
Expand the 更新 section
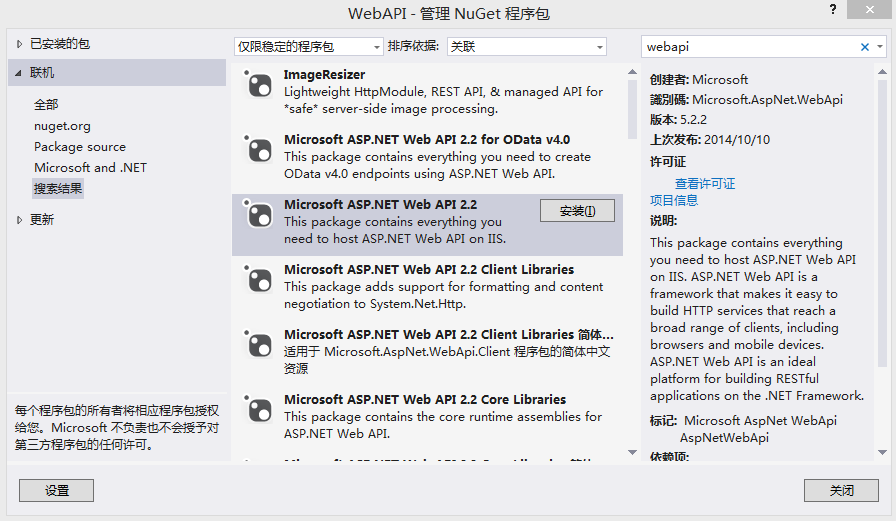pyautogui.click(x=19, y=220)
